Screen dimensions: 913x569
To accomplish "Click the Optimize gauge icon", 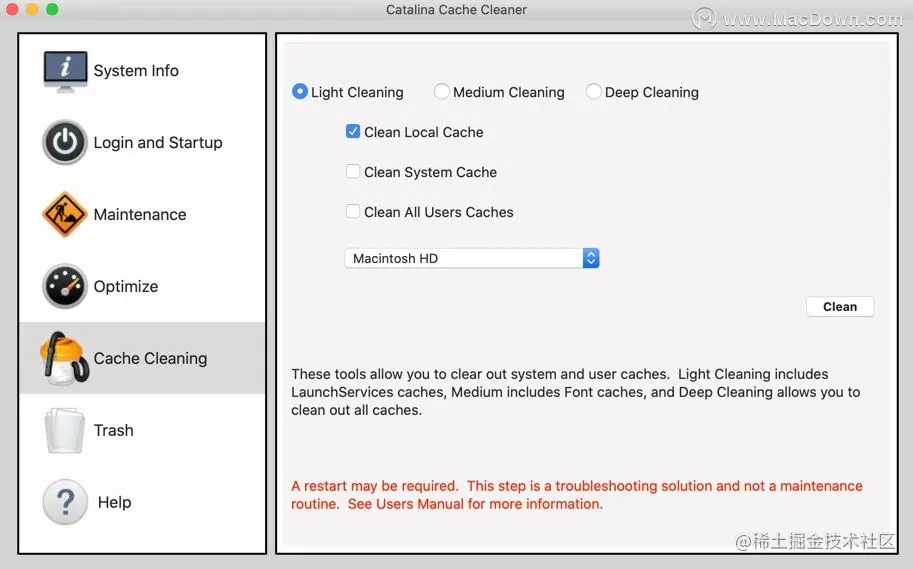I will 65,286.
